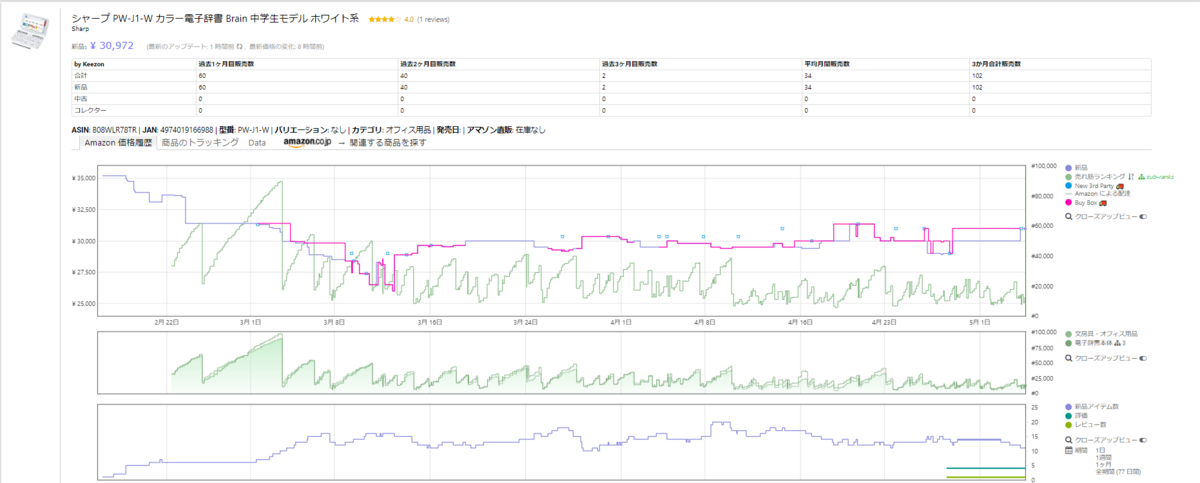
Task: Toggle 売れ筋ランキング series in legend
Action: pos(1094,176)
